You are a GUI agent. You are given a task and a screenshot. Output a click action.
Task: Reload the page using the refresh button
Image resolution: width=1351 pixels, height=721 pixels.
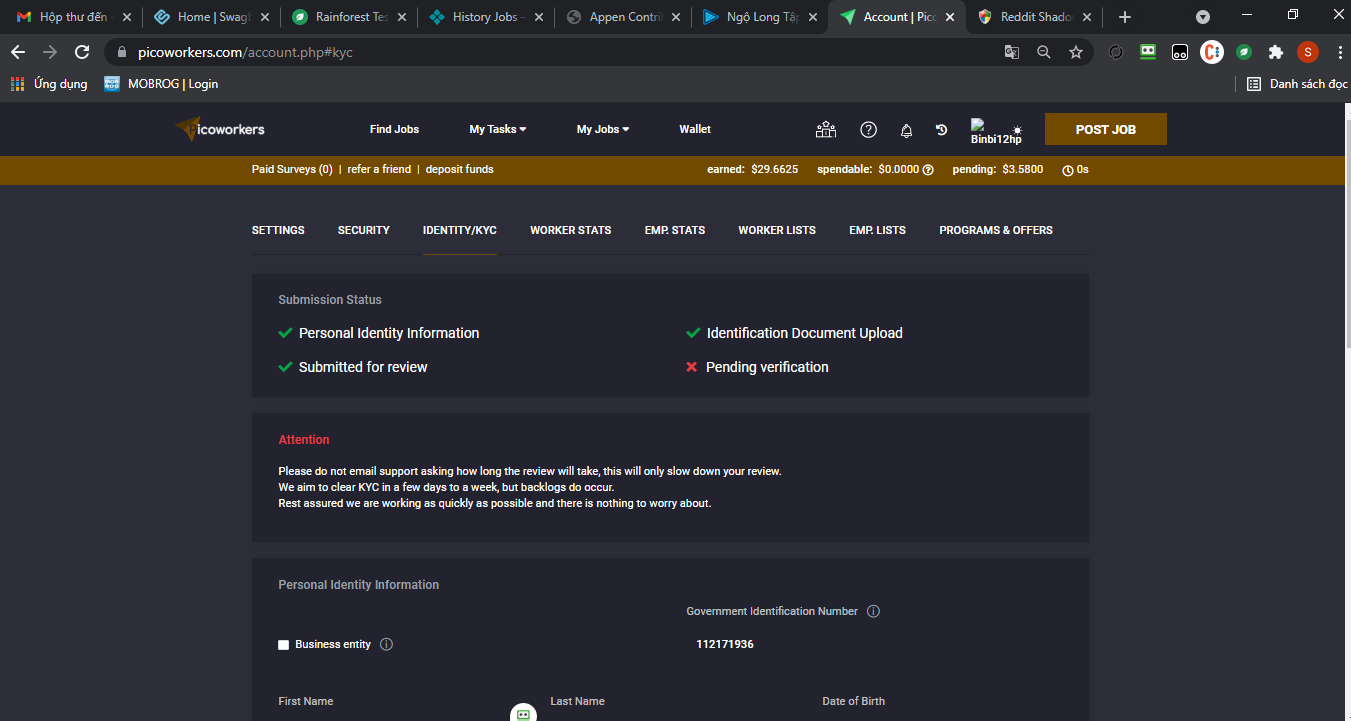pyautogui.click(x=82, y=52)
